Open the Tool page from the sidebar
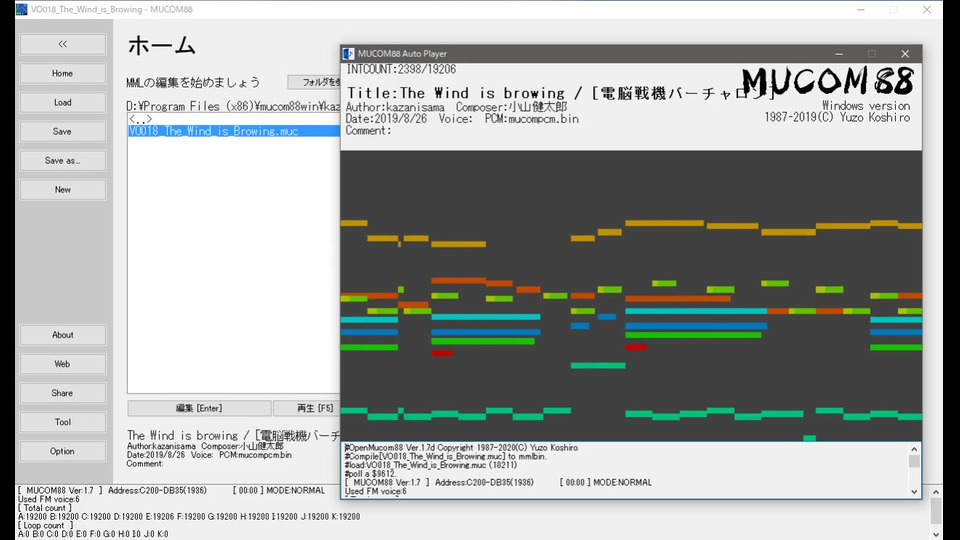Viewport: 960px width, 540px height. tap(62, 422)
